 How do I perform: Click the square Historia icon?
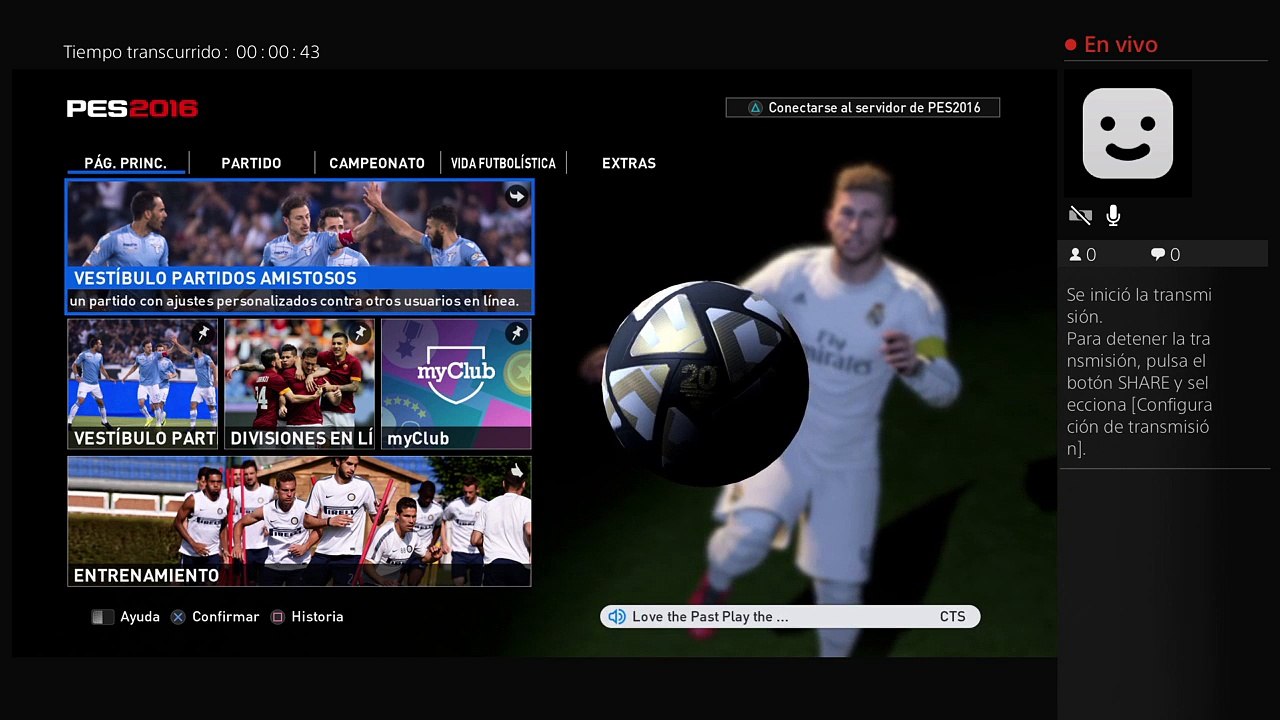click(278, 617)
